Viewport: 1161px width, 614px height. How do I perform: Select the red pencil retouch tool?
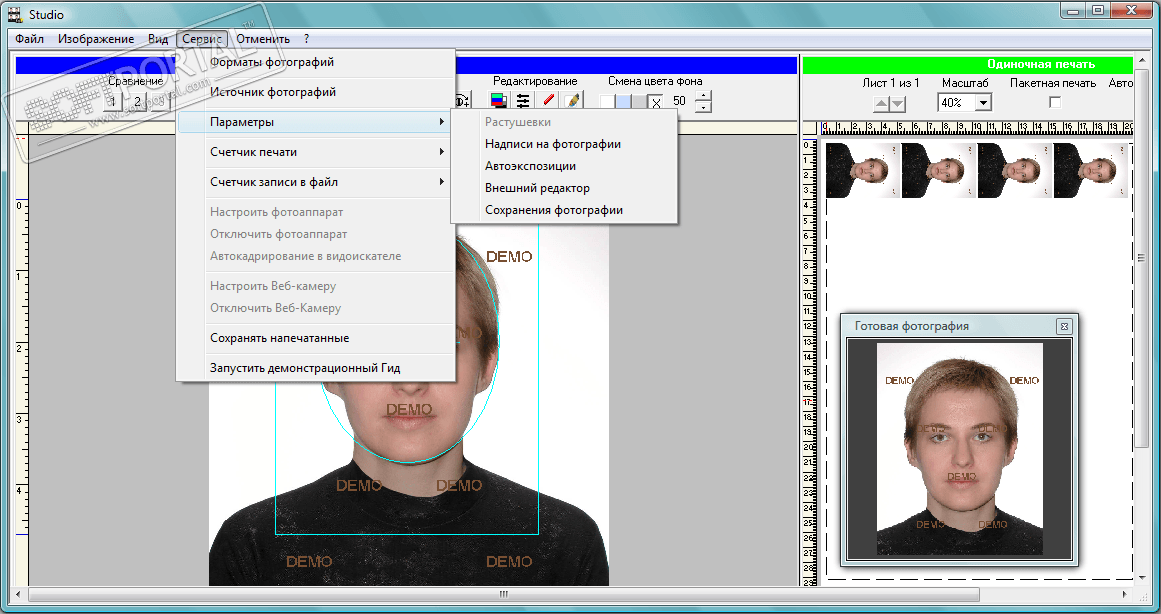click(x=548, y=101)
